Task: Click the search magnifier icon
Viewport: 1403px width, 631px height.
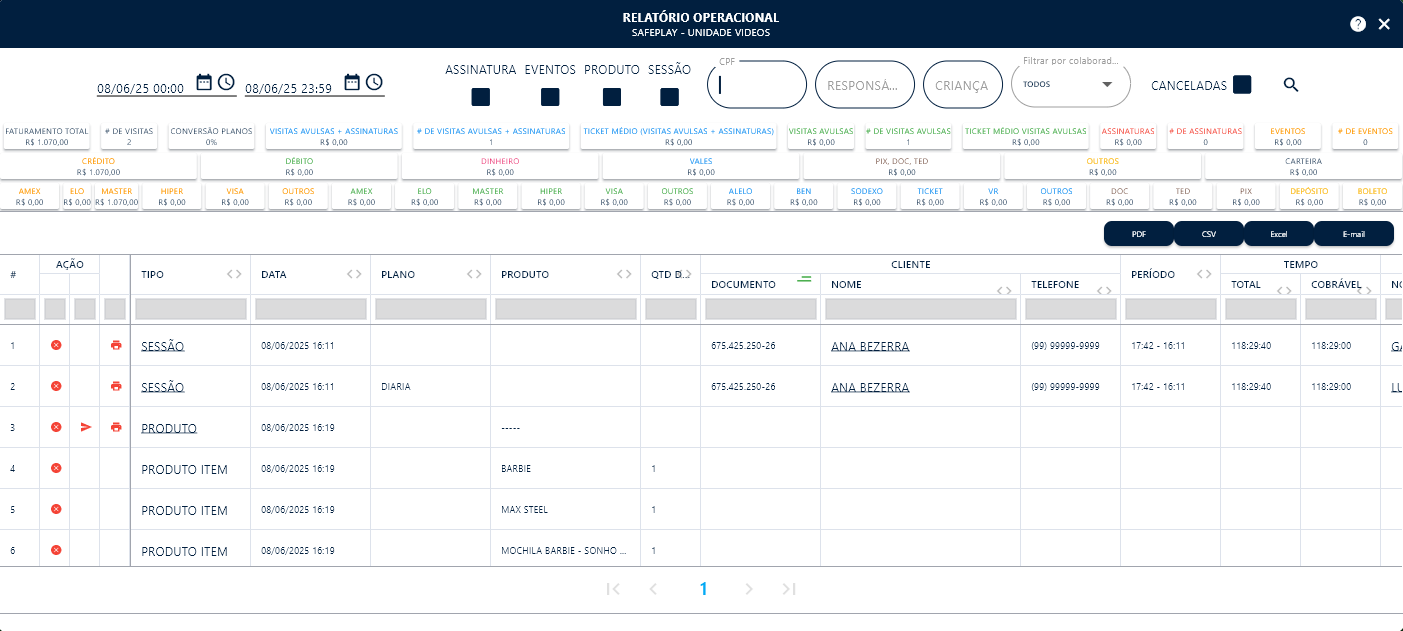Action: [1291, 85]
